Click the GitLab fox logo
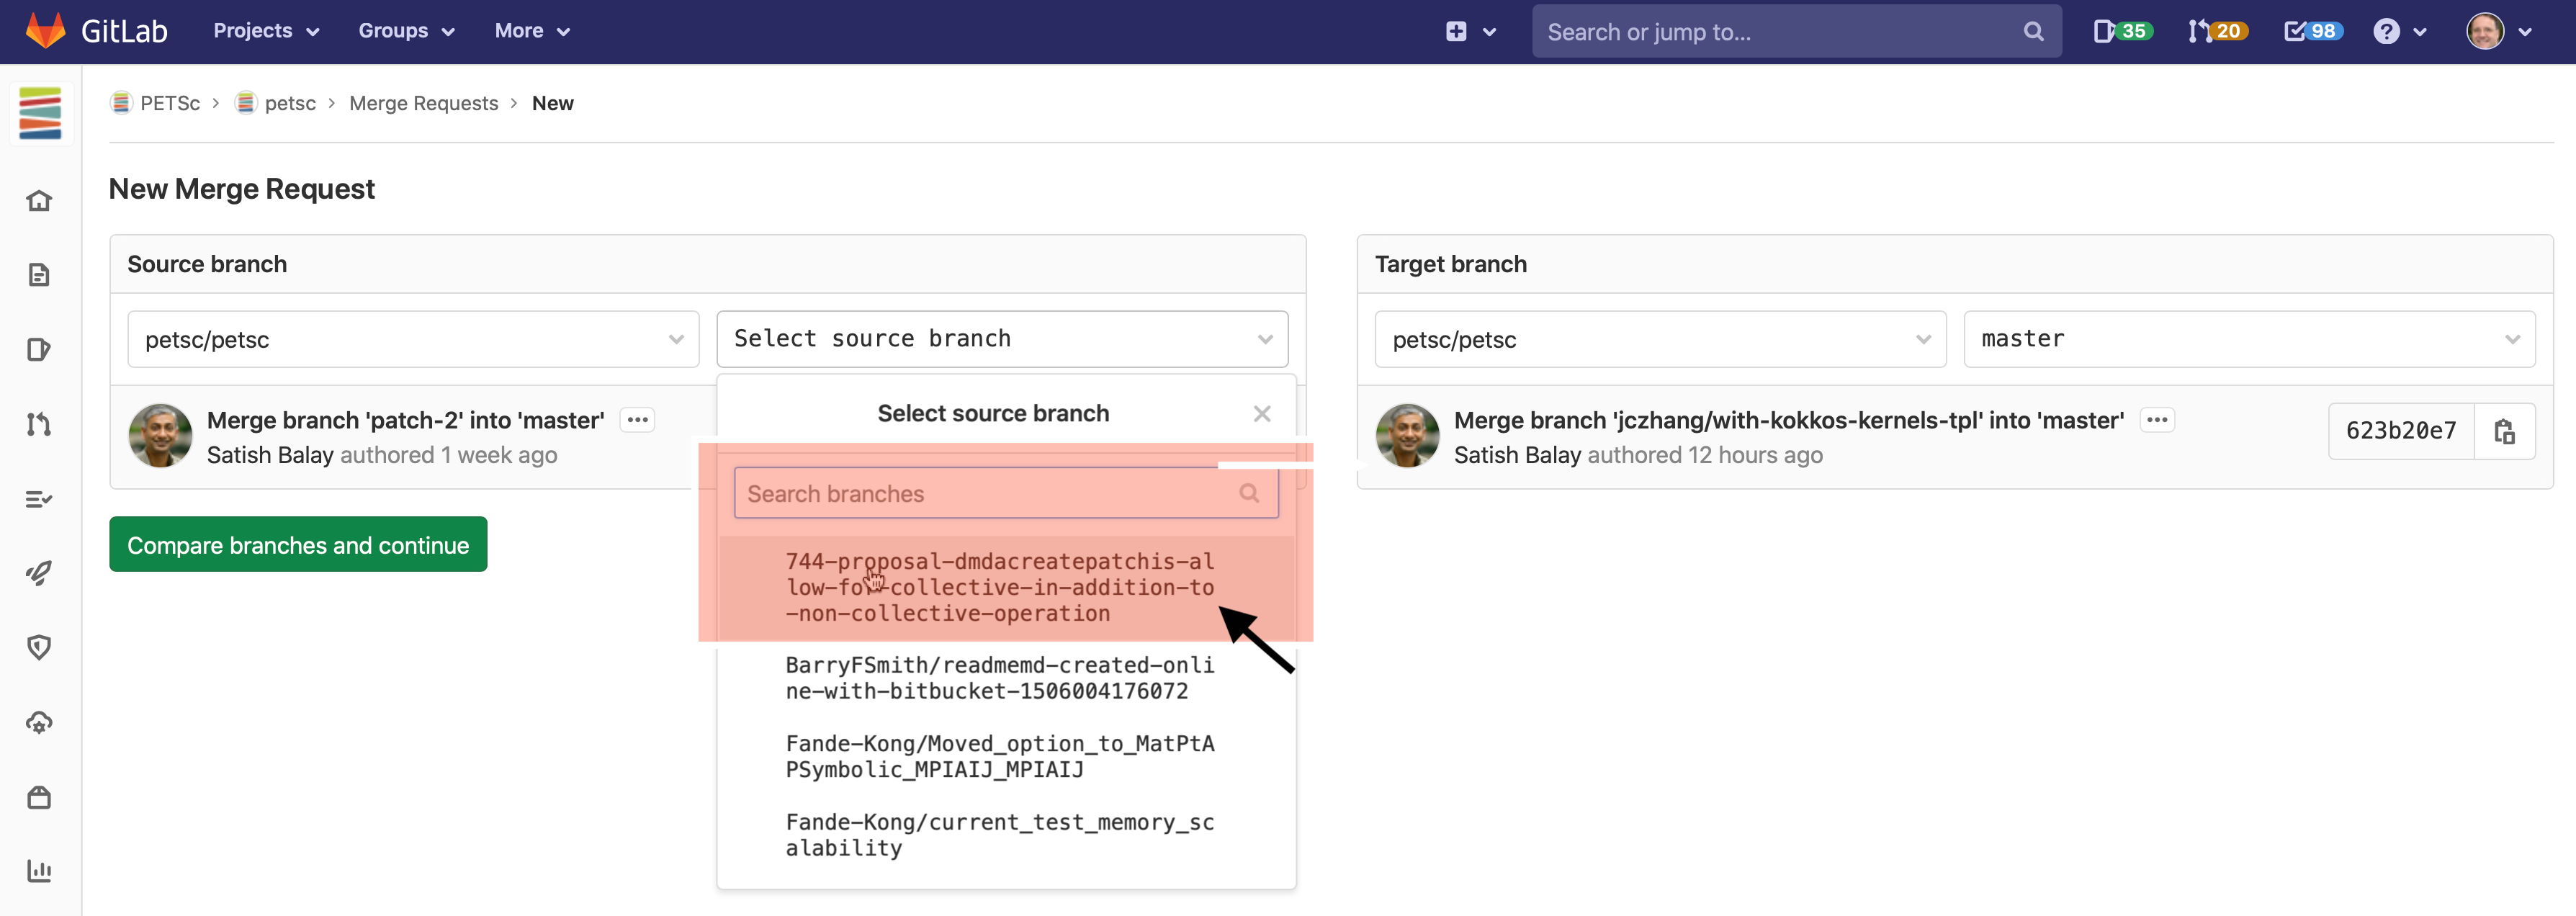 (x=45, y=31)
